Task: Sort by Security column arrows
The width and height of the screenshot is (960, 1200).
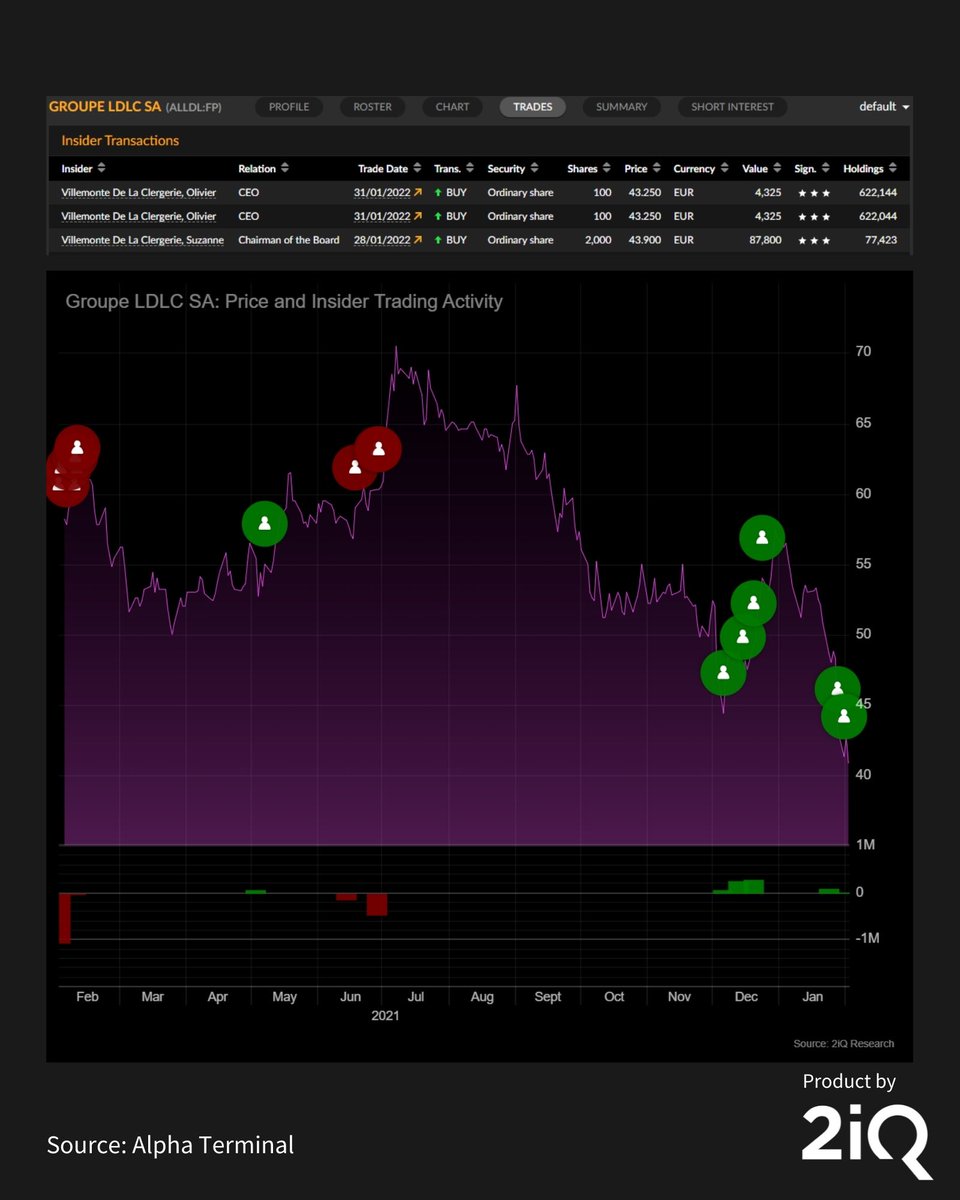Action: [x=534, y=169]
